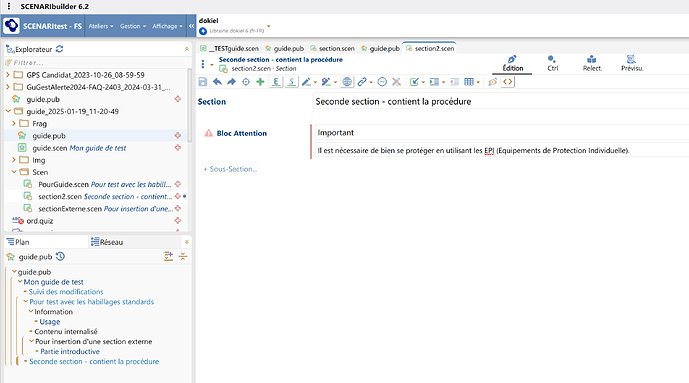Open the Ateliers menu

[x=101, y=26]
